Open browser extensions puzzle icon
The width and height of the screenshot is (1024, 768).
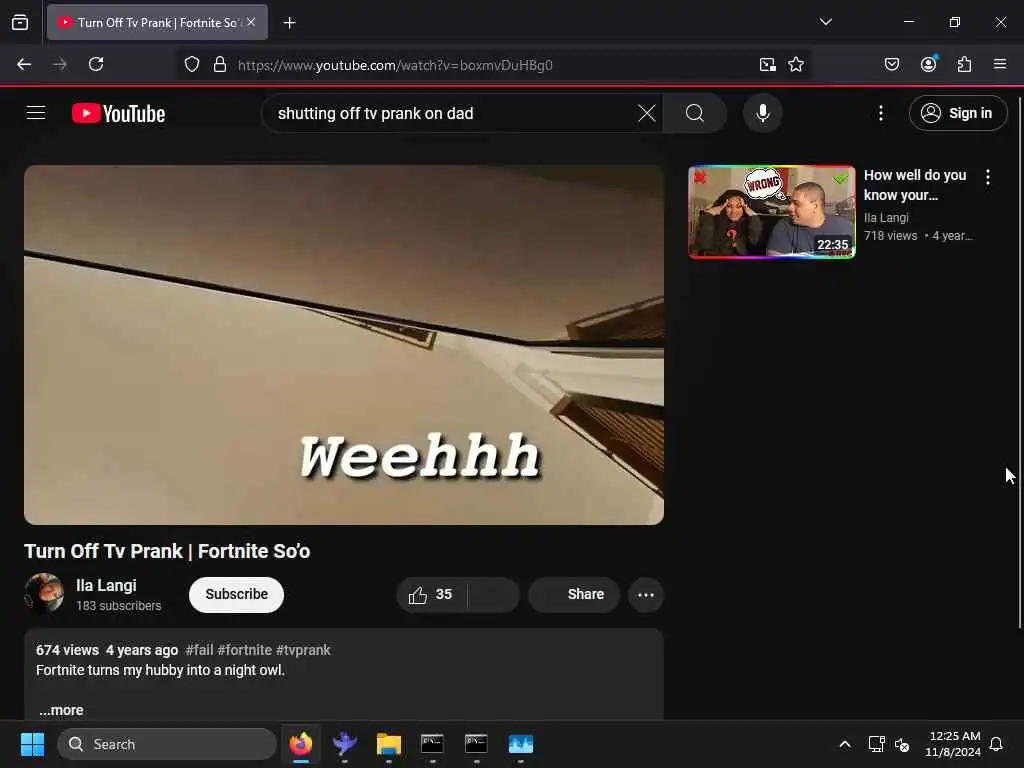[964, 64]
